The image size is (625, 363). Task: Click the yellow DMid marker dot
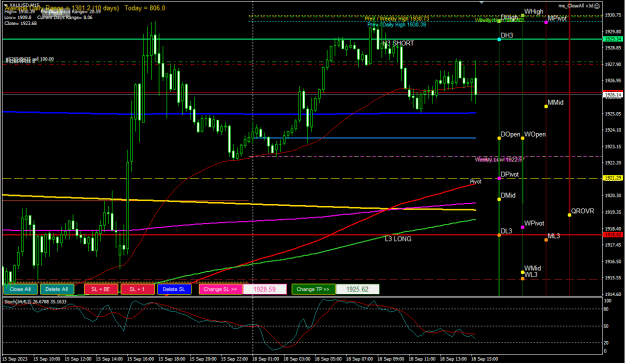(x=499, y=199)
